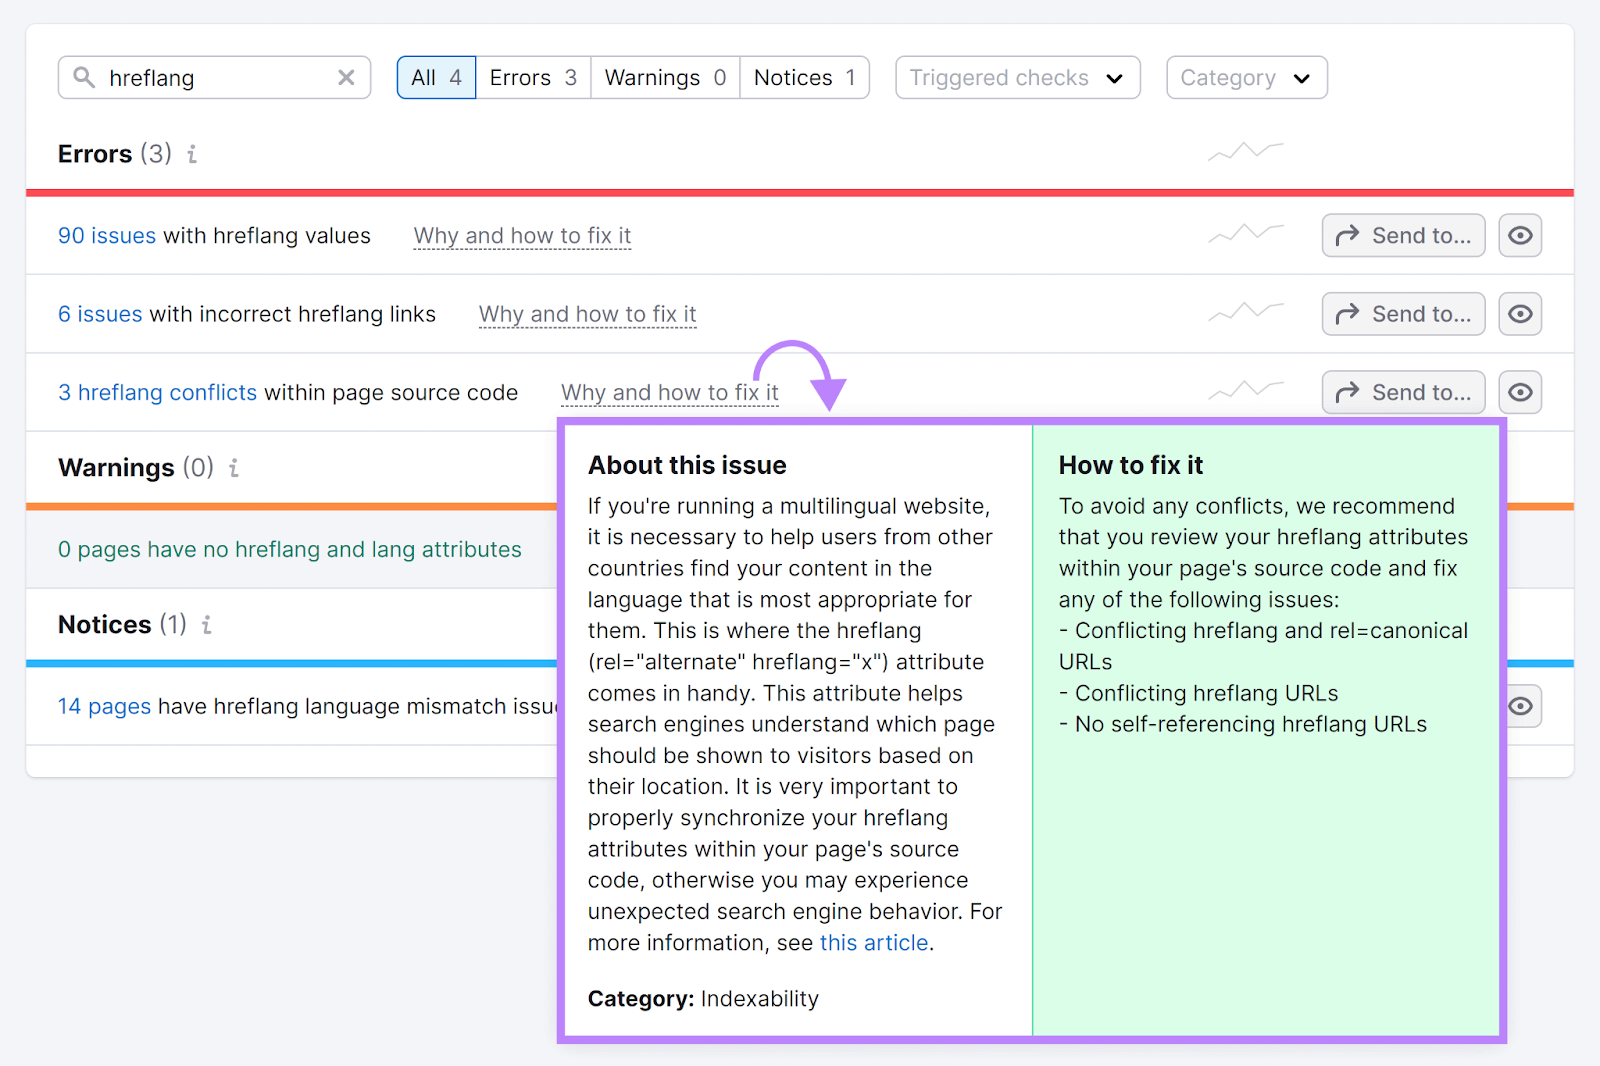
Task: Click Send to for hreflang values issue
Action: [x=1403, y=235]
